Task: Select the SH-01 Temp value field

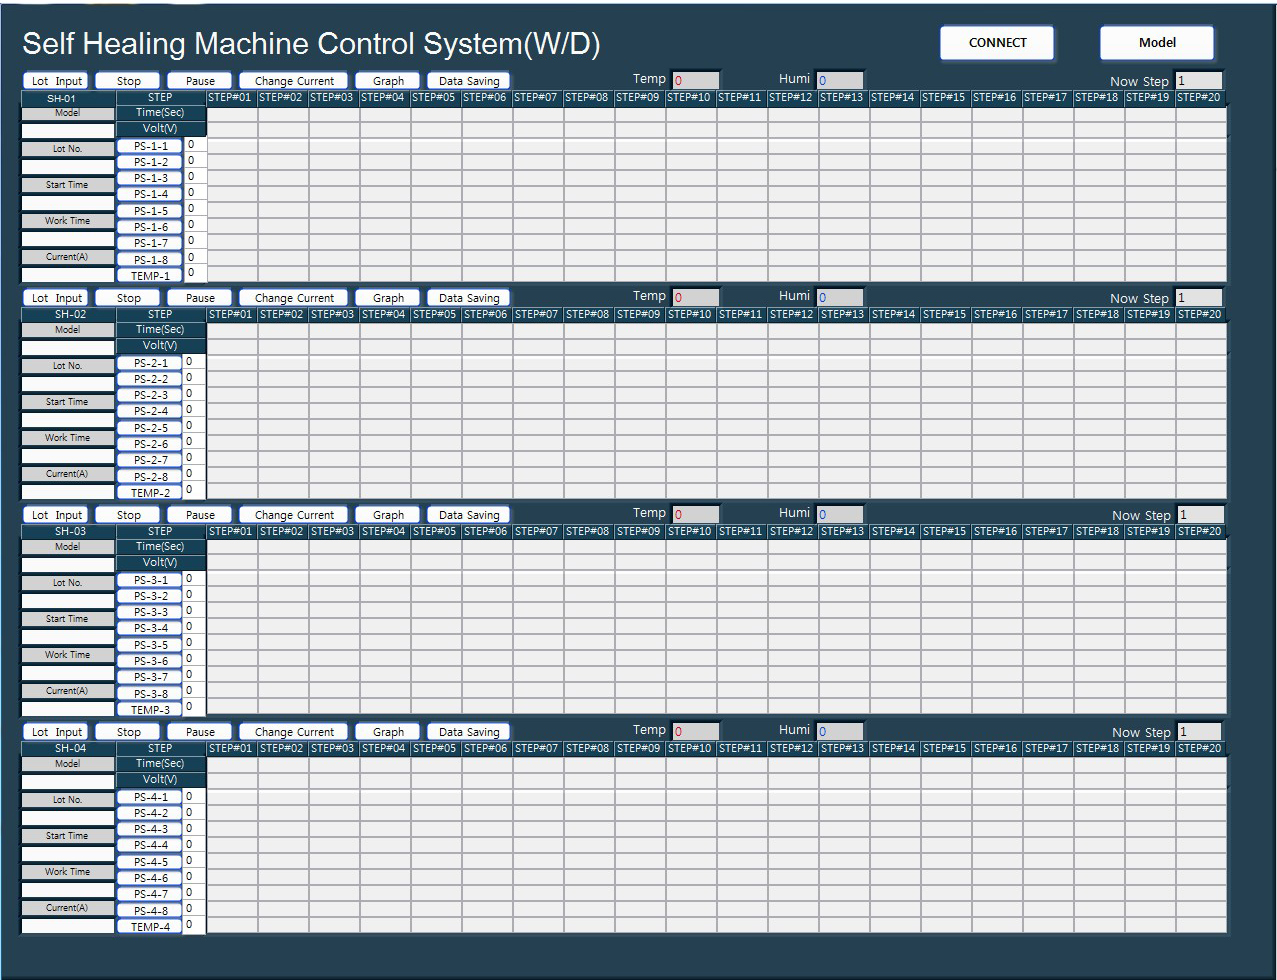Action: tap(695, 80)
